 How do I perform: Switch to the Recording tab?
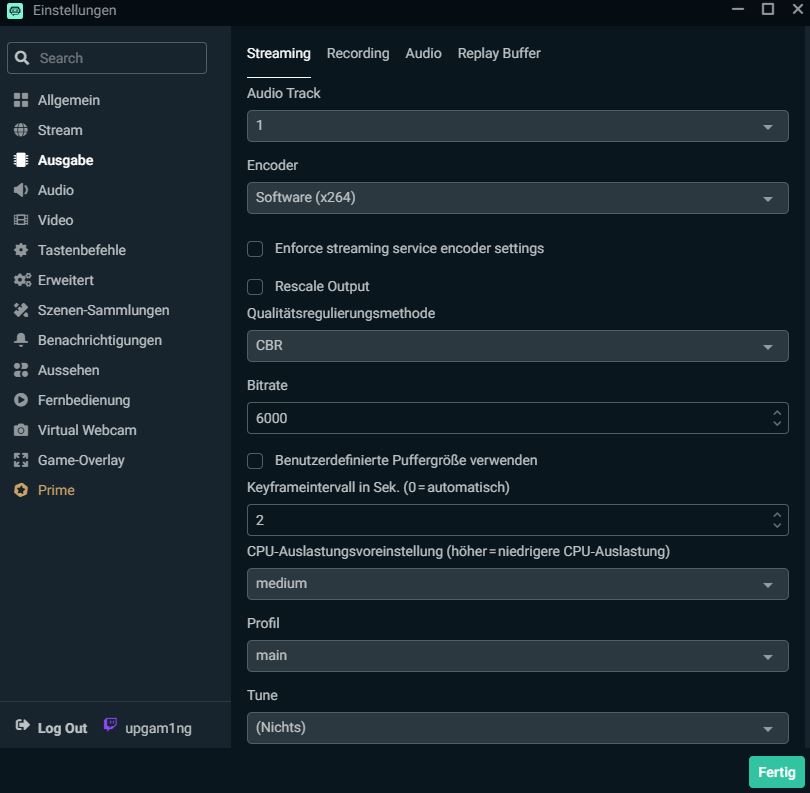(357, 53)
